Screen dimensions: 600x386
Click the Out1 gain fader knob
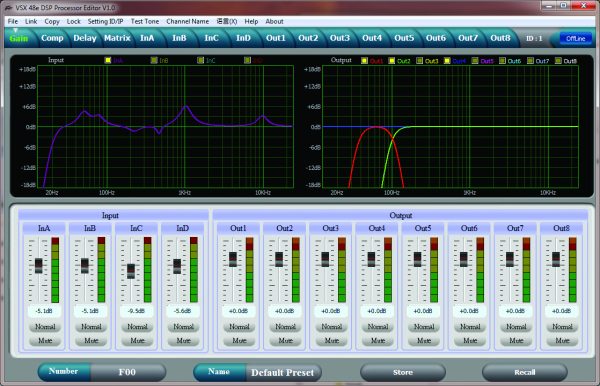233,259
